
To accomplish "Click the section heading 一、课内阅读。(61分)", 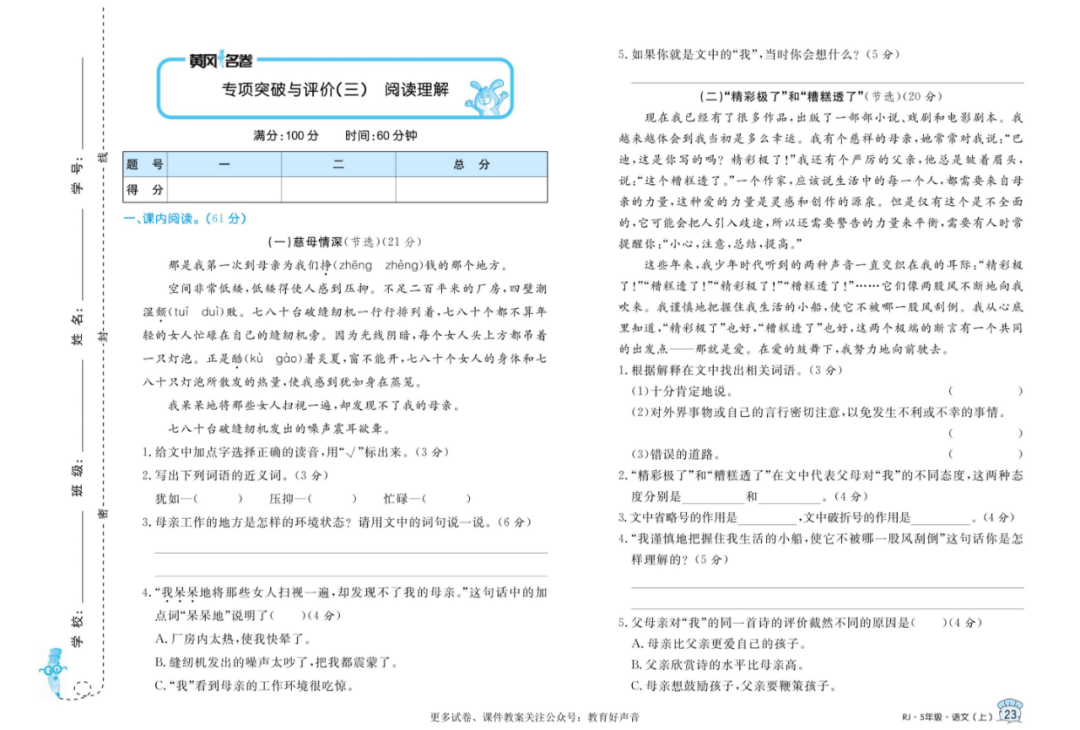I will coord(185,218).
